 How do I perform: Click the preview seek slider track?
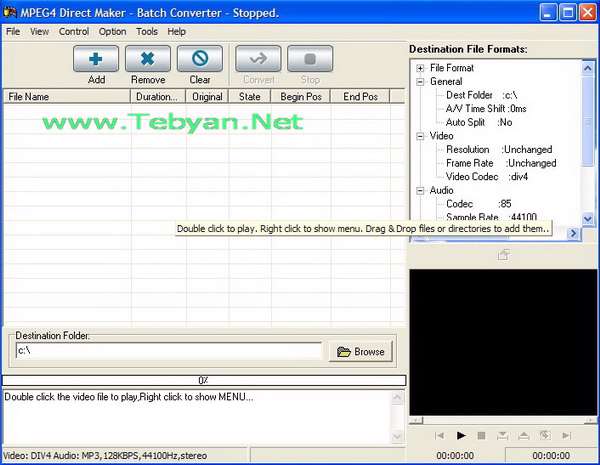click(x=503, y=421)
